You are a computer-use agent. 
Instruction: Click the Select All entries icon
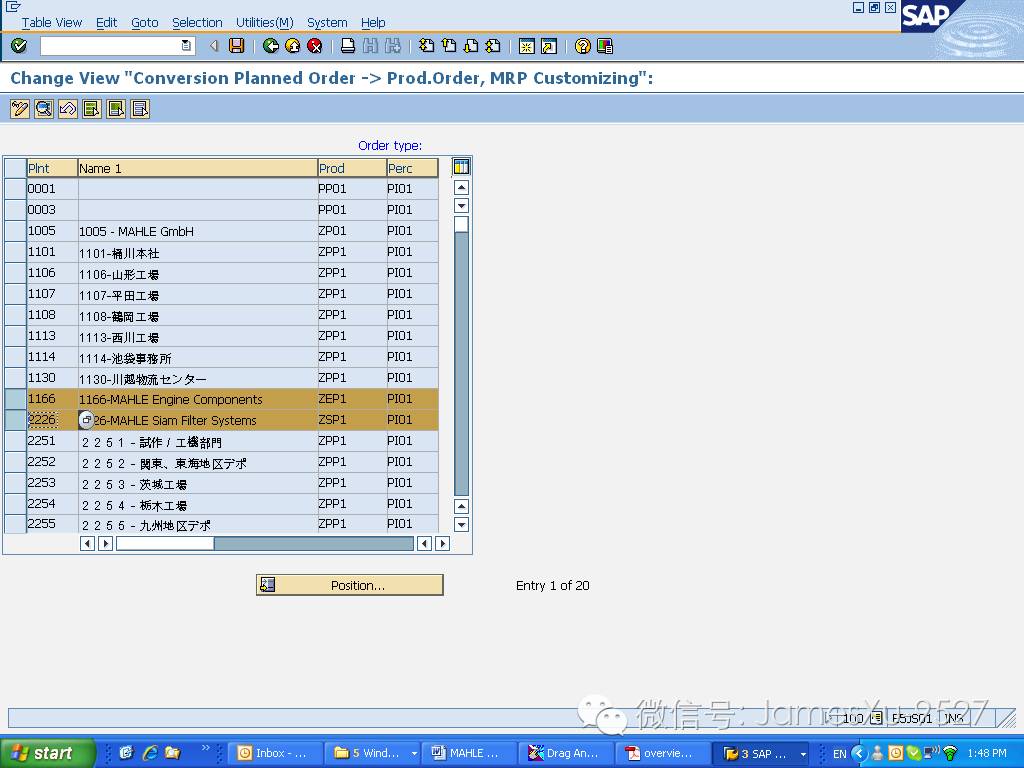pyautogui.click(x=92, y=108)
